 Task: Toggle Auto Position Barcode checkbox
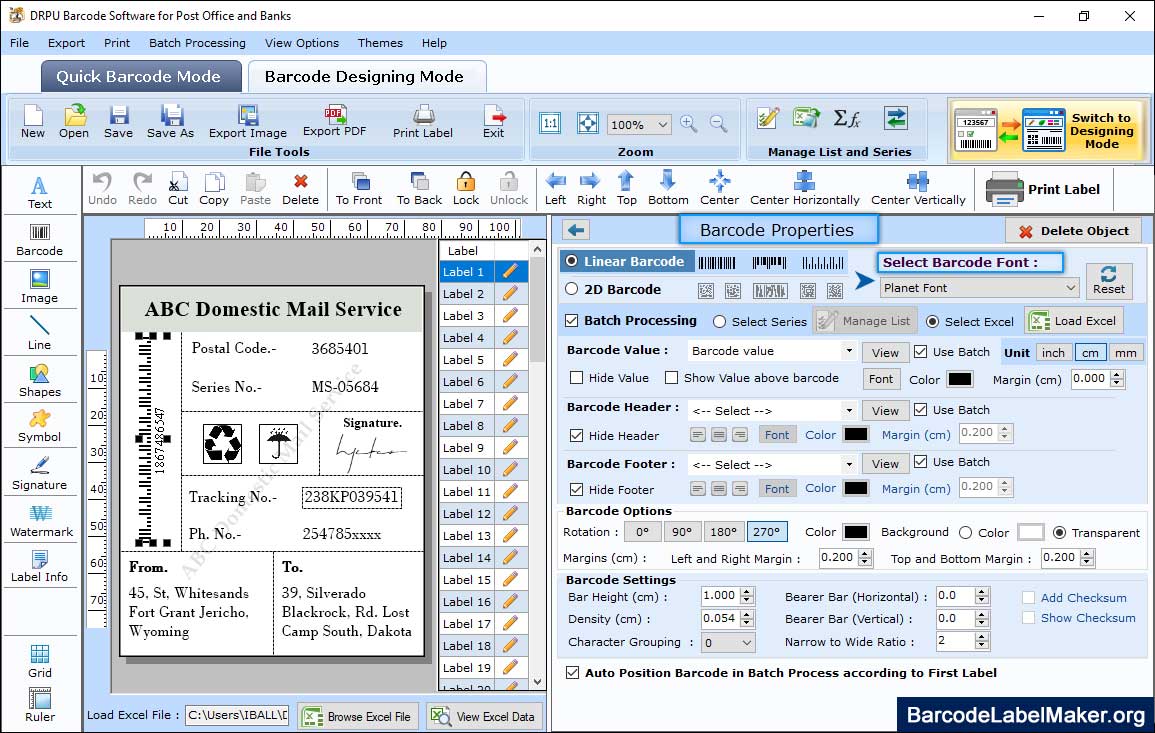[x=572, y=673]
